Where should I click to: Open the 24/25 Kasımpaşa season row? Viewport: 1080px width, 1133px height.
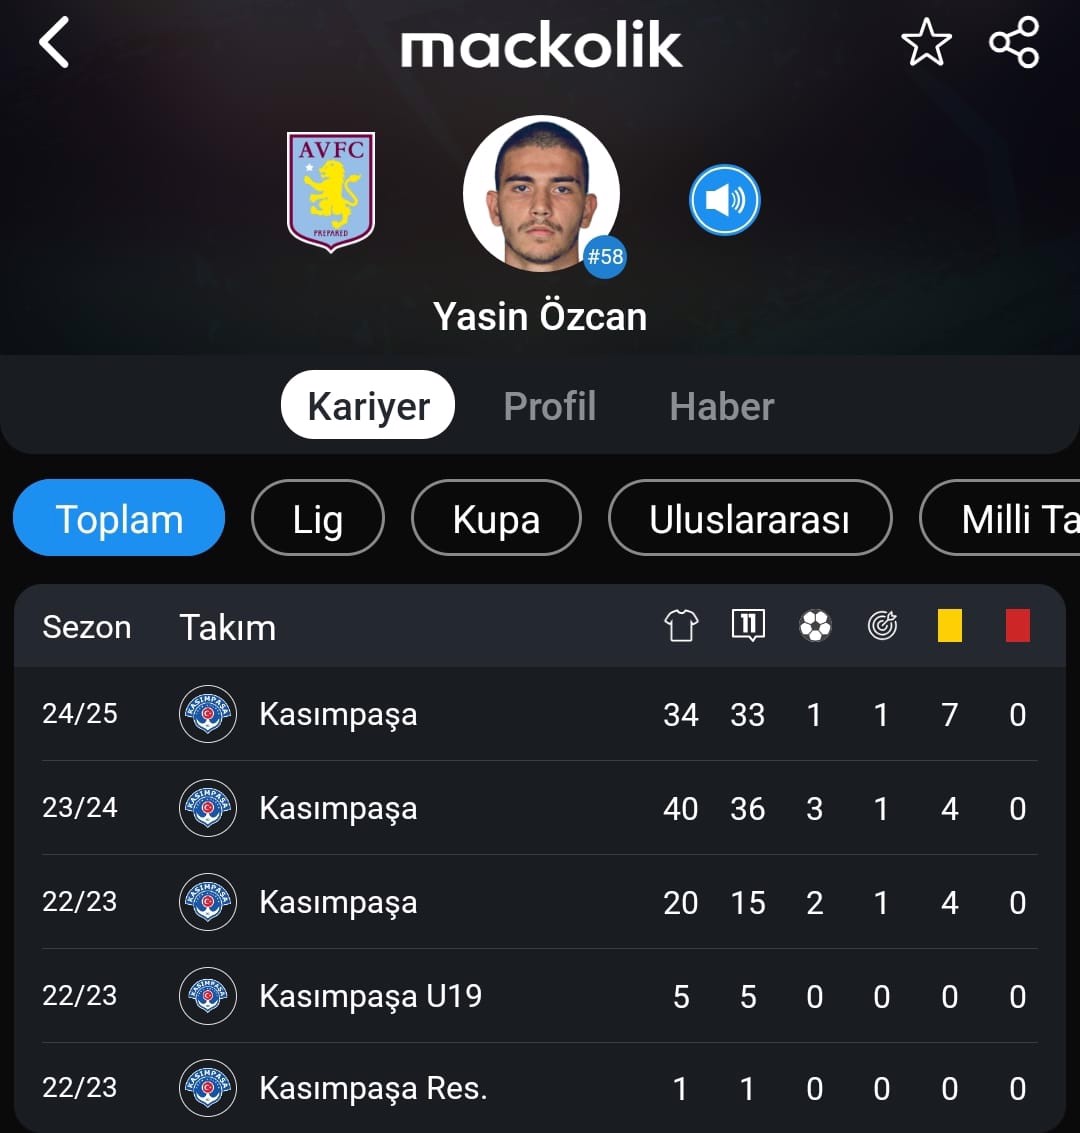(540, 714)
